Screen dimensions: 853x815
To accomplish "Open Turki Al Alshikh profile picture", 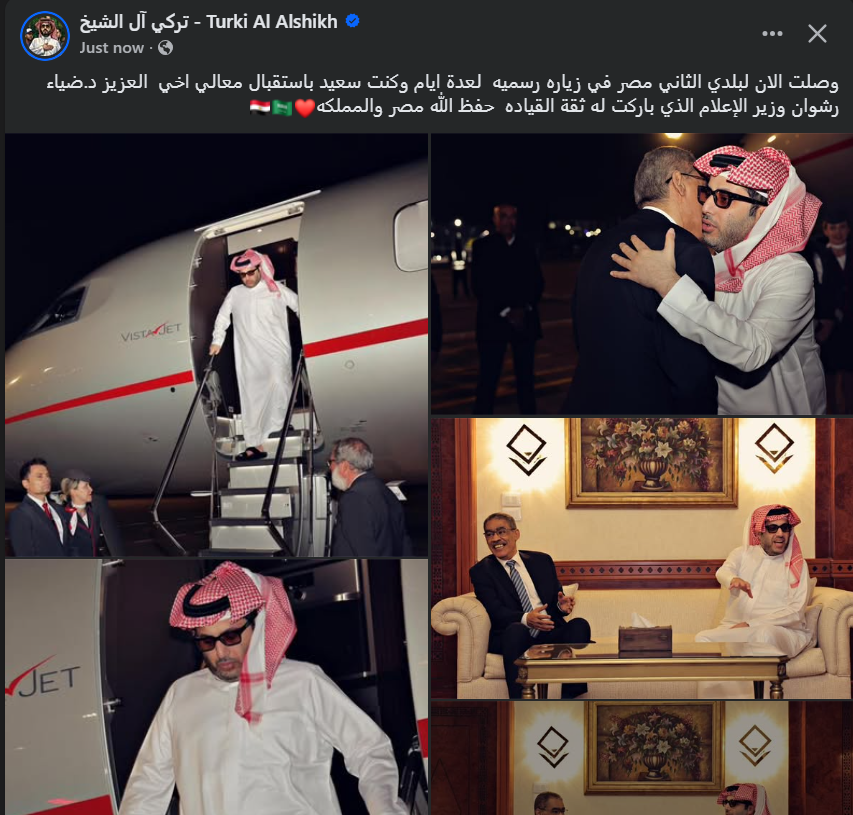I will tap(45, 35).
